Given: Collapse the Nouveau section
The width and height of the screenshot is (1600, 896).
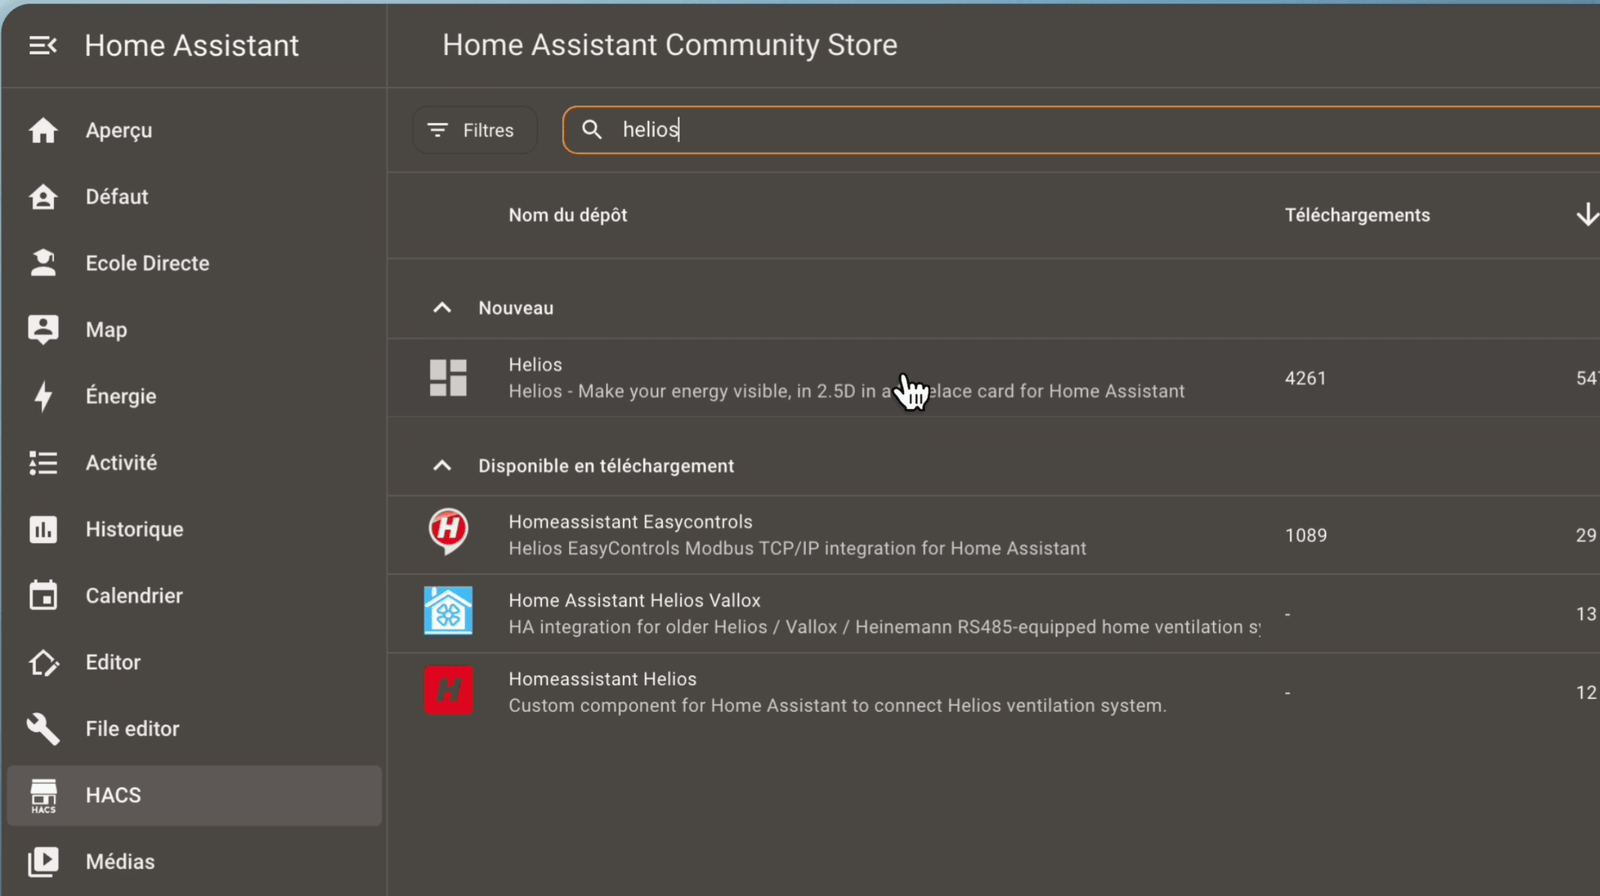Looking at the screenshot, I should click(x=442, y=308).
